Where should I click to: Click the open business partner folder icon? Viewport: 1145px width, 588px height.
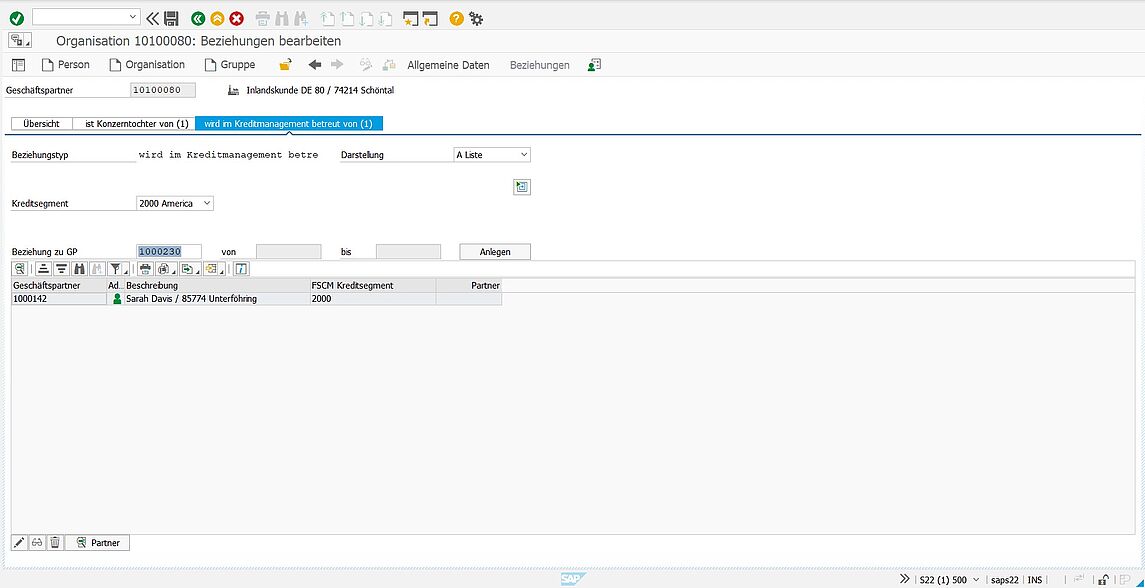pyautogui.click(x=285, y=65)
